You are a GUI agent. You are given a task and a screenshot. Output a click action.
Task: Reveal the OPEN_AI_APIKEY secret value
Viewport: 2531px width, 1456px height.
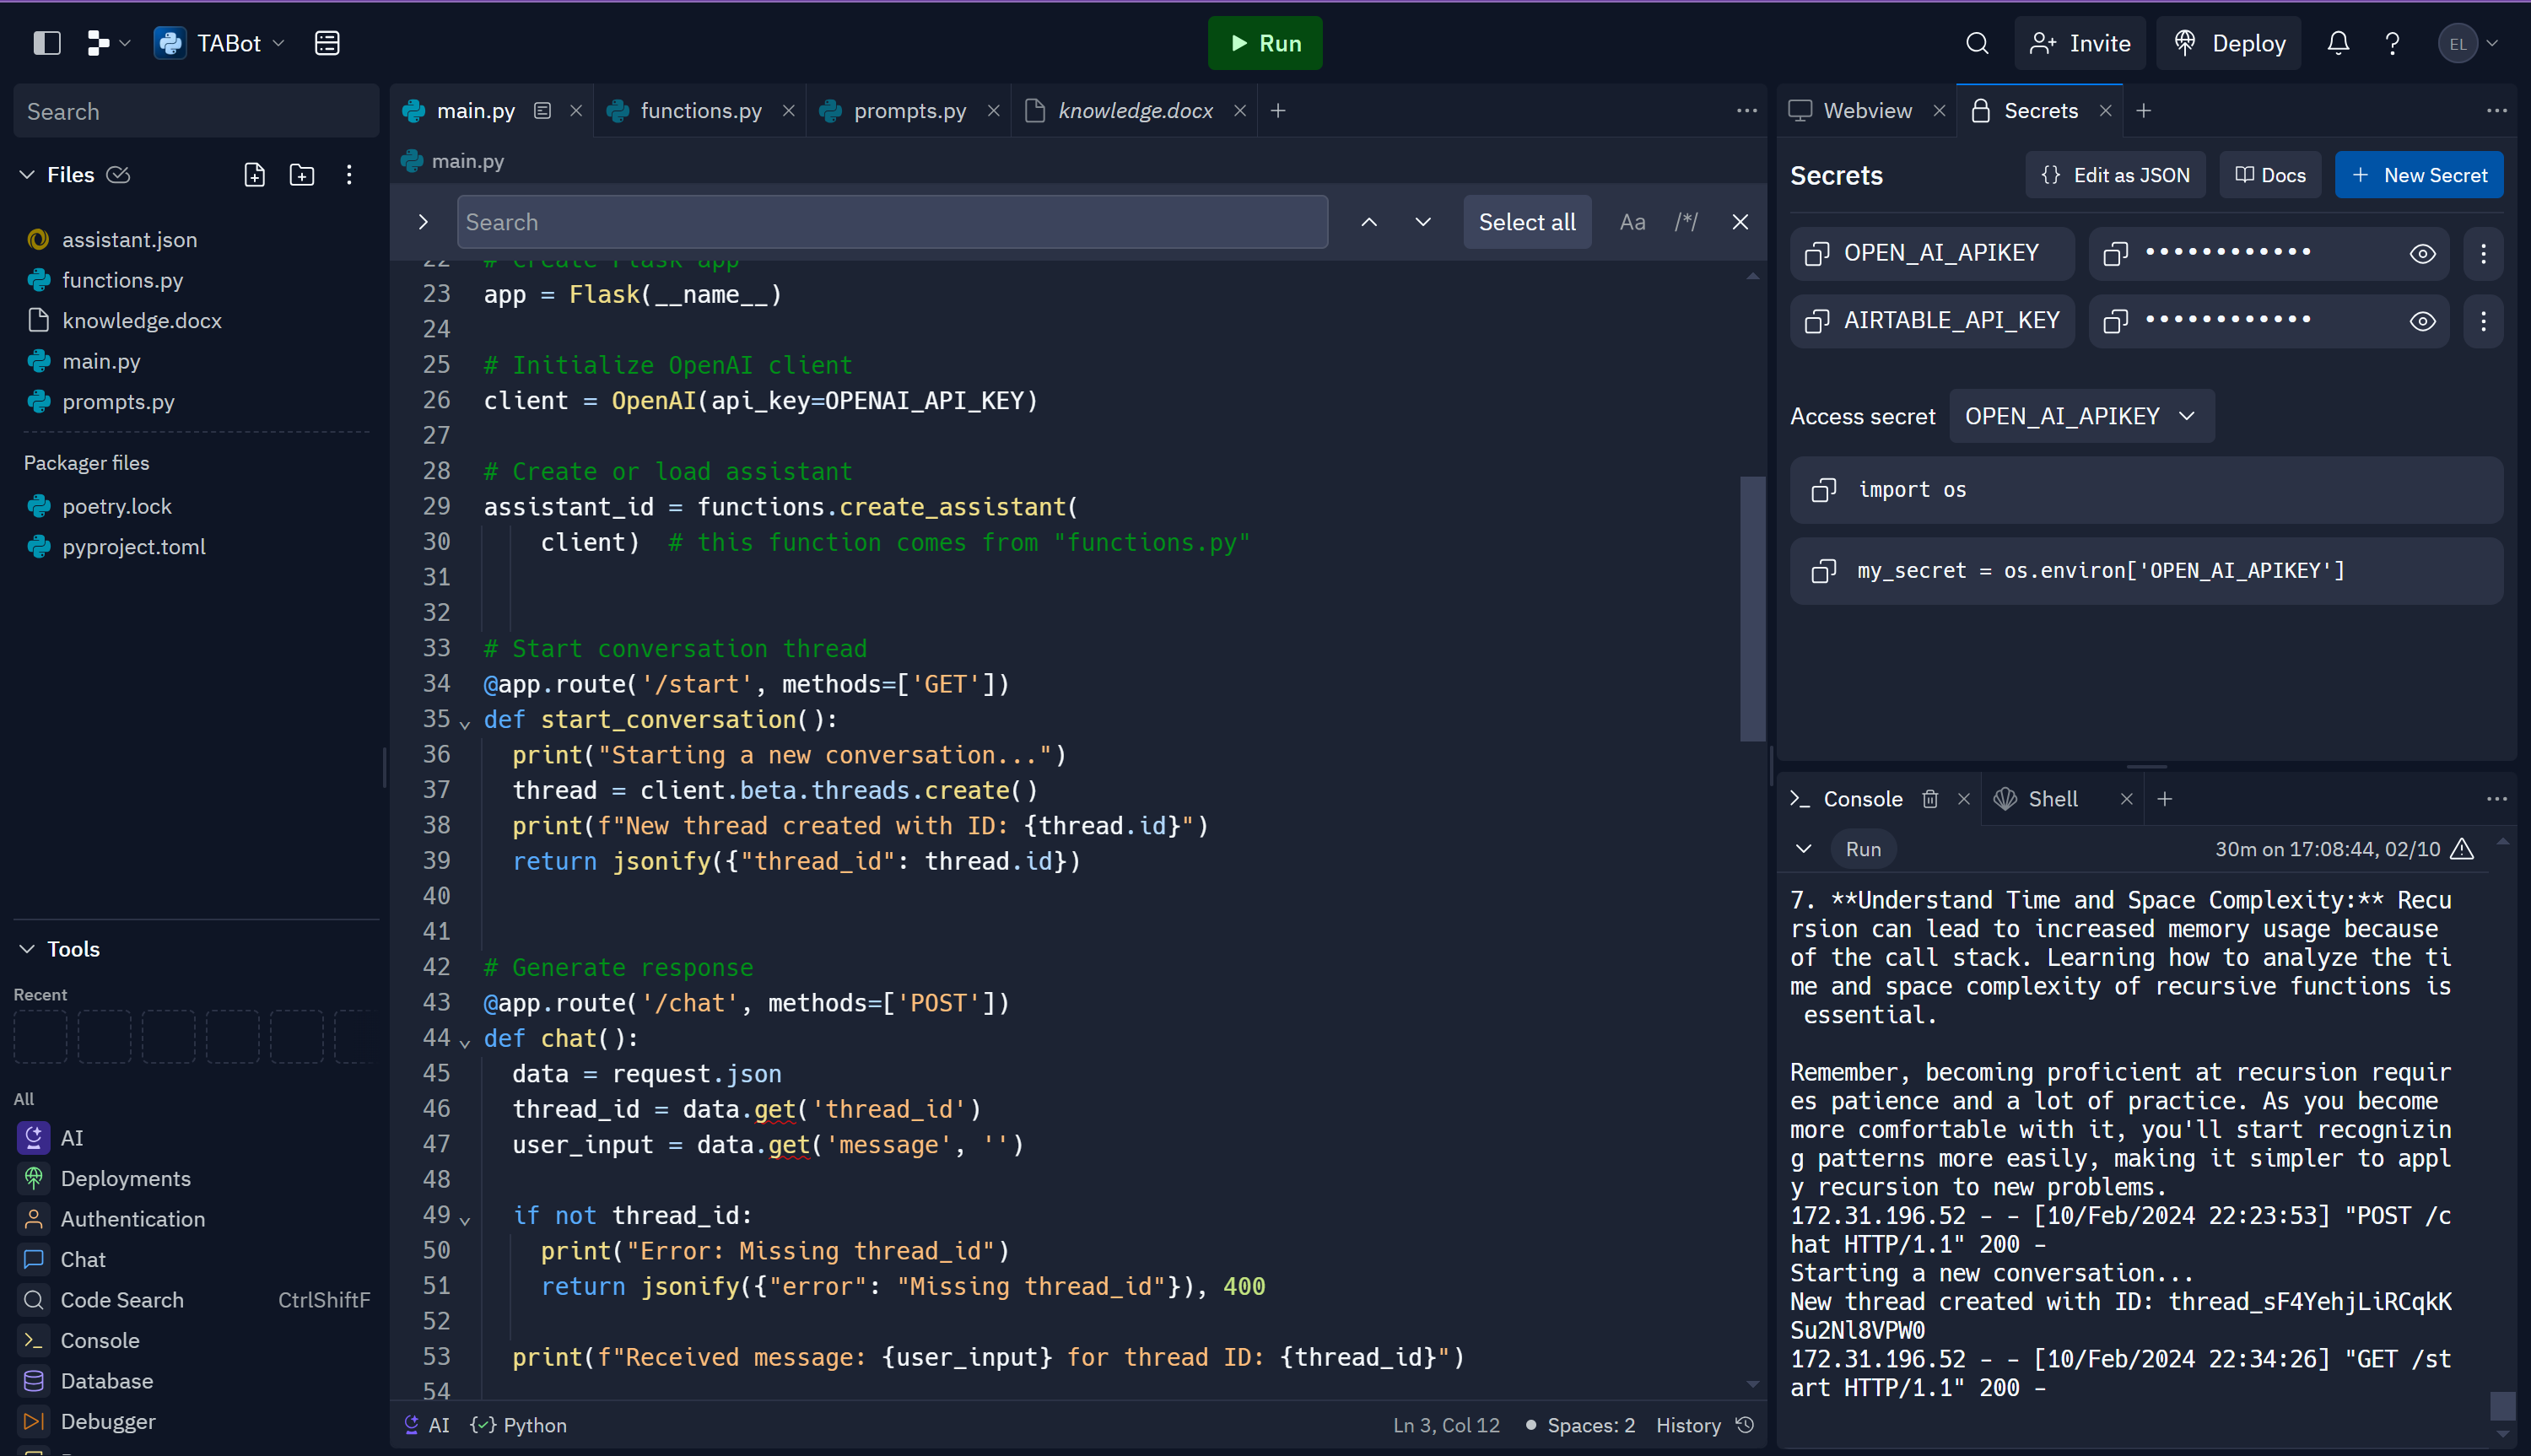2422,254
